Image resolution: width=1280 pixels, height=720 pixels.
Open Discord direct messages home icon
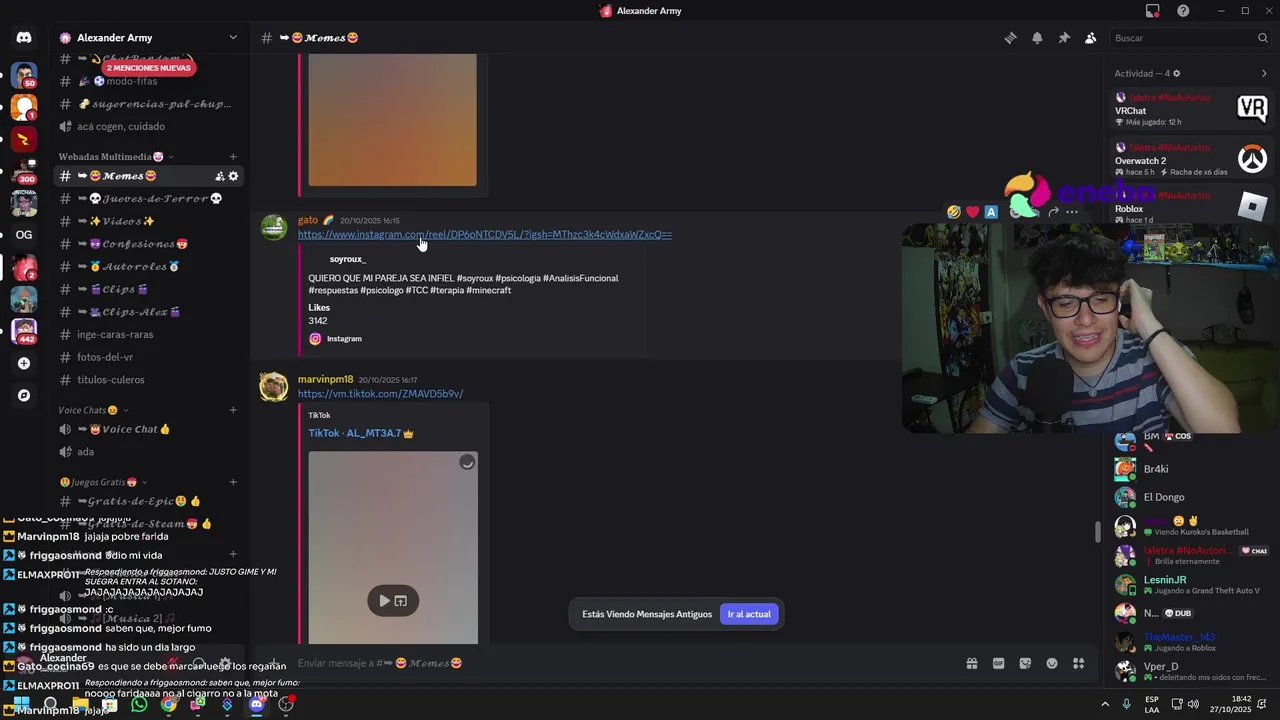[24, 38]
